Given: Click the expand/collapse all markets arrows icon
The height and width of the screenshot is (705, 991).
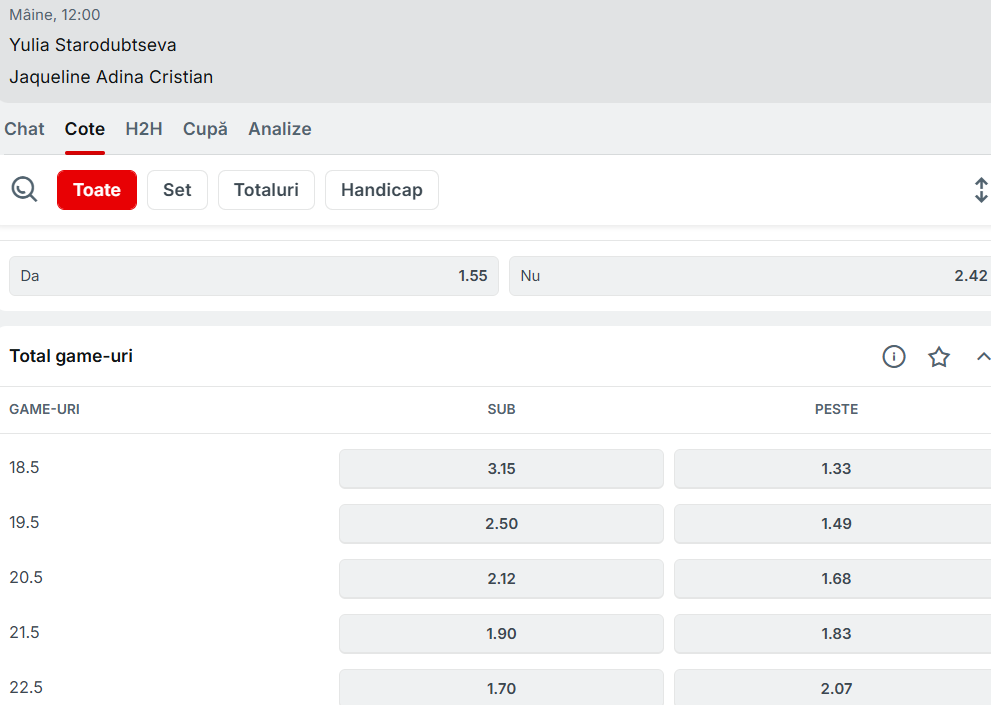Looking at the screenshot, I should pyautogui.click(x=980, y=190).
